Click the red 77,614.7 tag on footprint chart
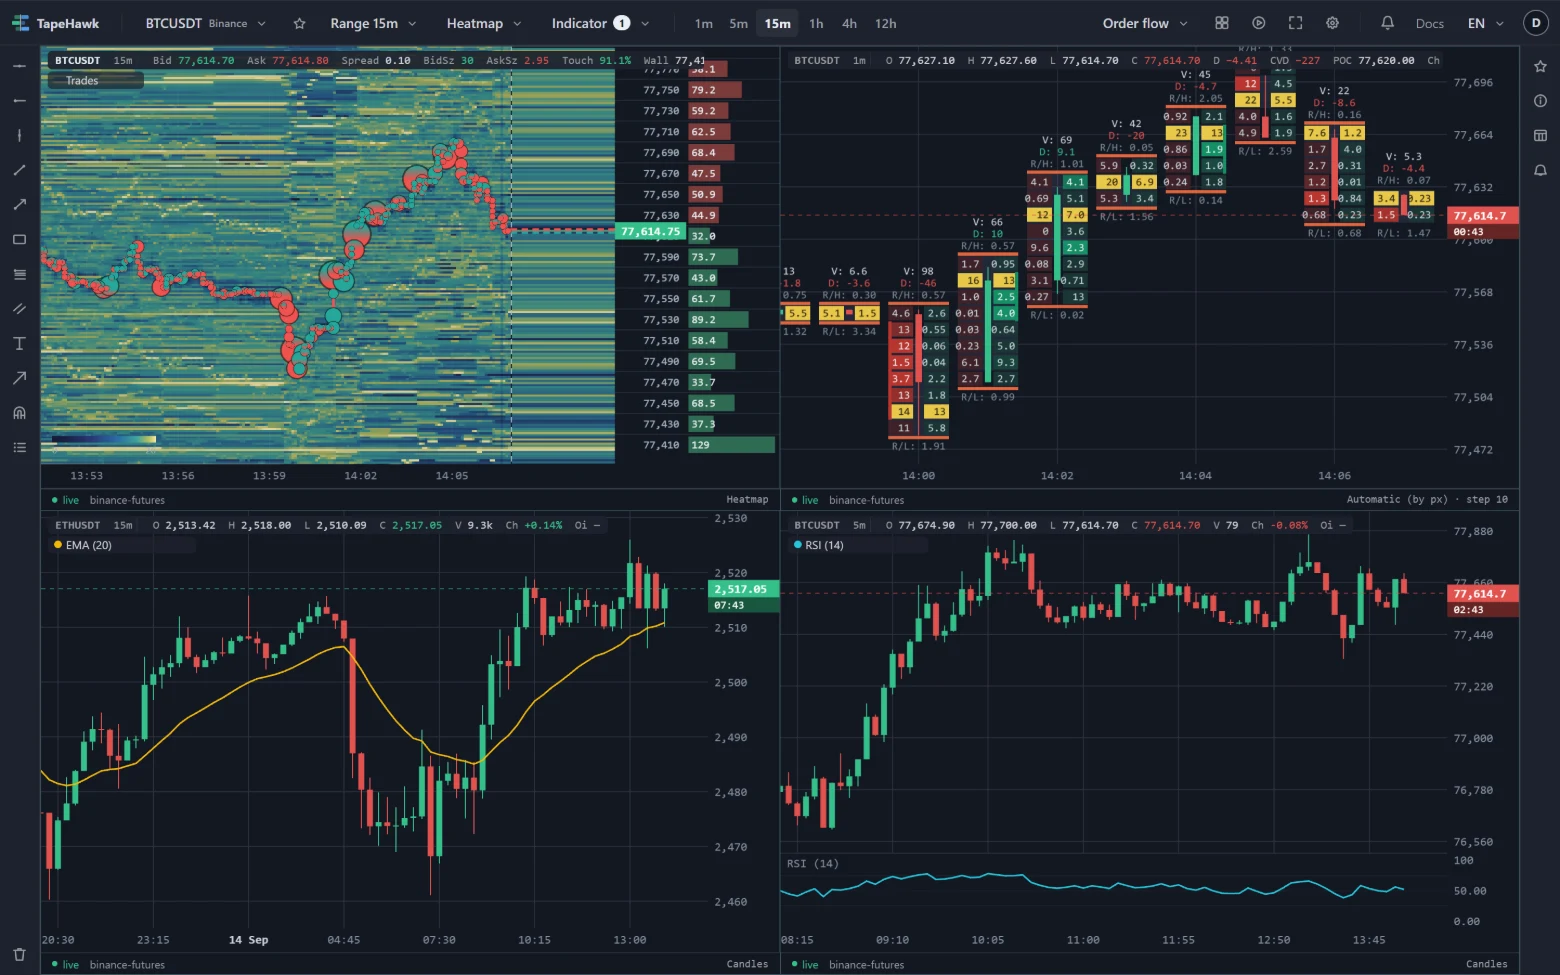Viewport: 1560px width, 975px height. [1484, 215]
